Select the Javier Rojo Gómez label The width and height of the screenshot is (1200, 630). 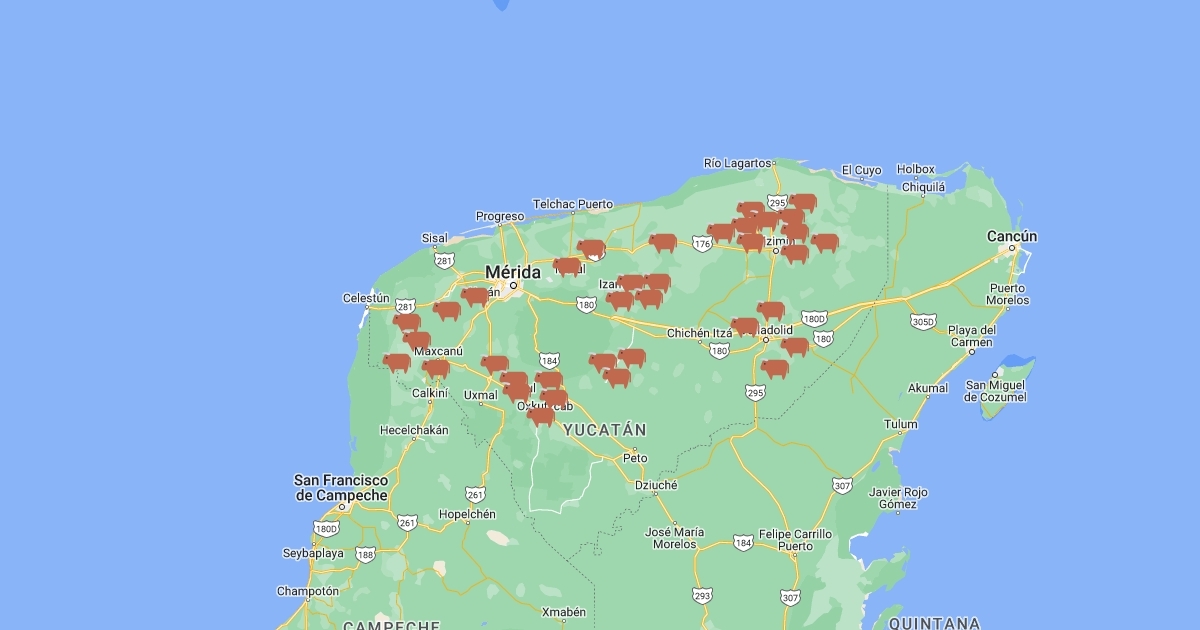point(898,498)
